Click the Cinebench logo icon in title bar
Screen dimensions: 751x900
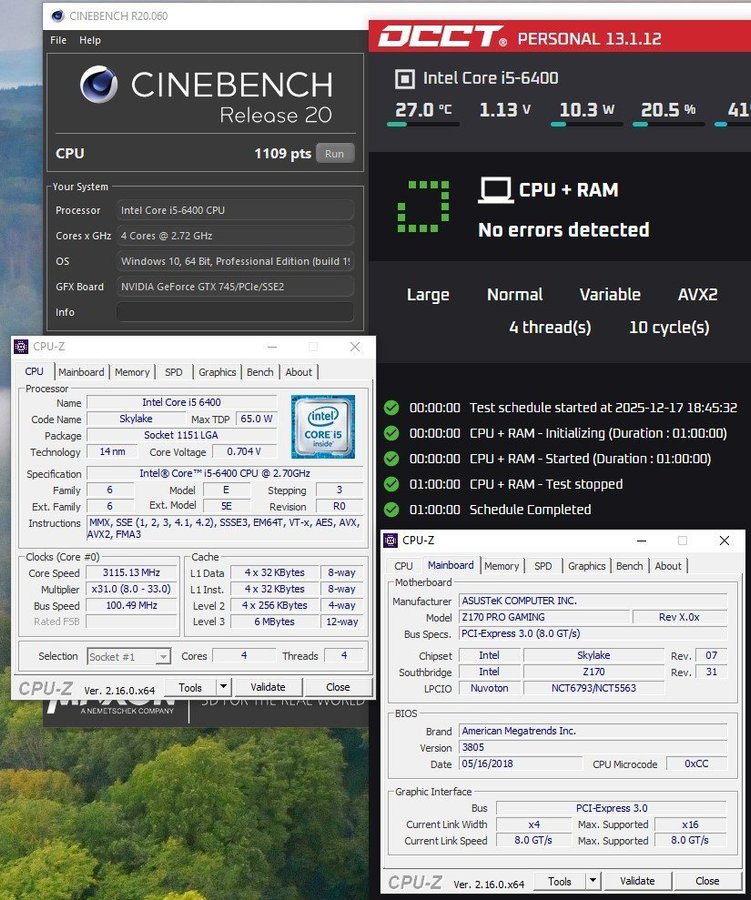[57, 16]
